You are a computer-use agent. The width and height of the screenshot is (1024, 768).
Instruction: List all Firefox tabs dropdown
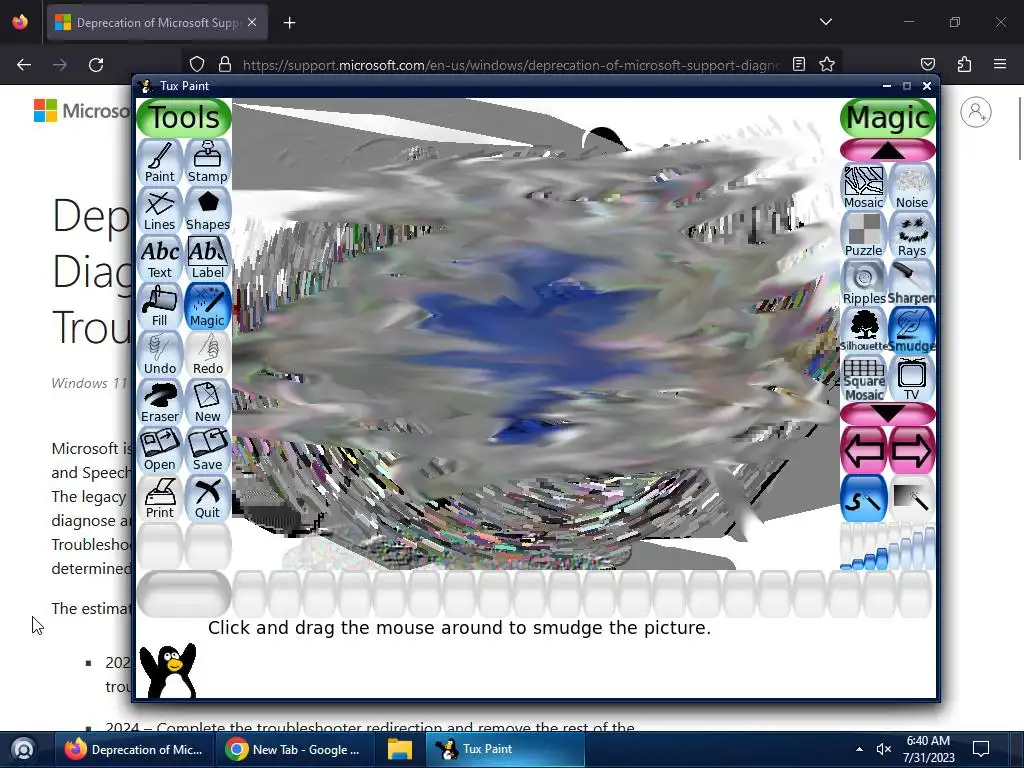pyautogui.click(x=825, y=22)
